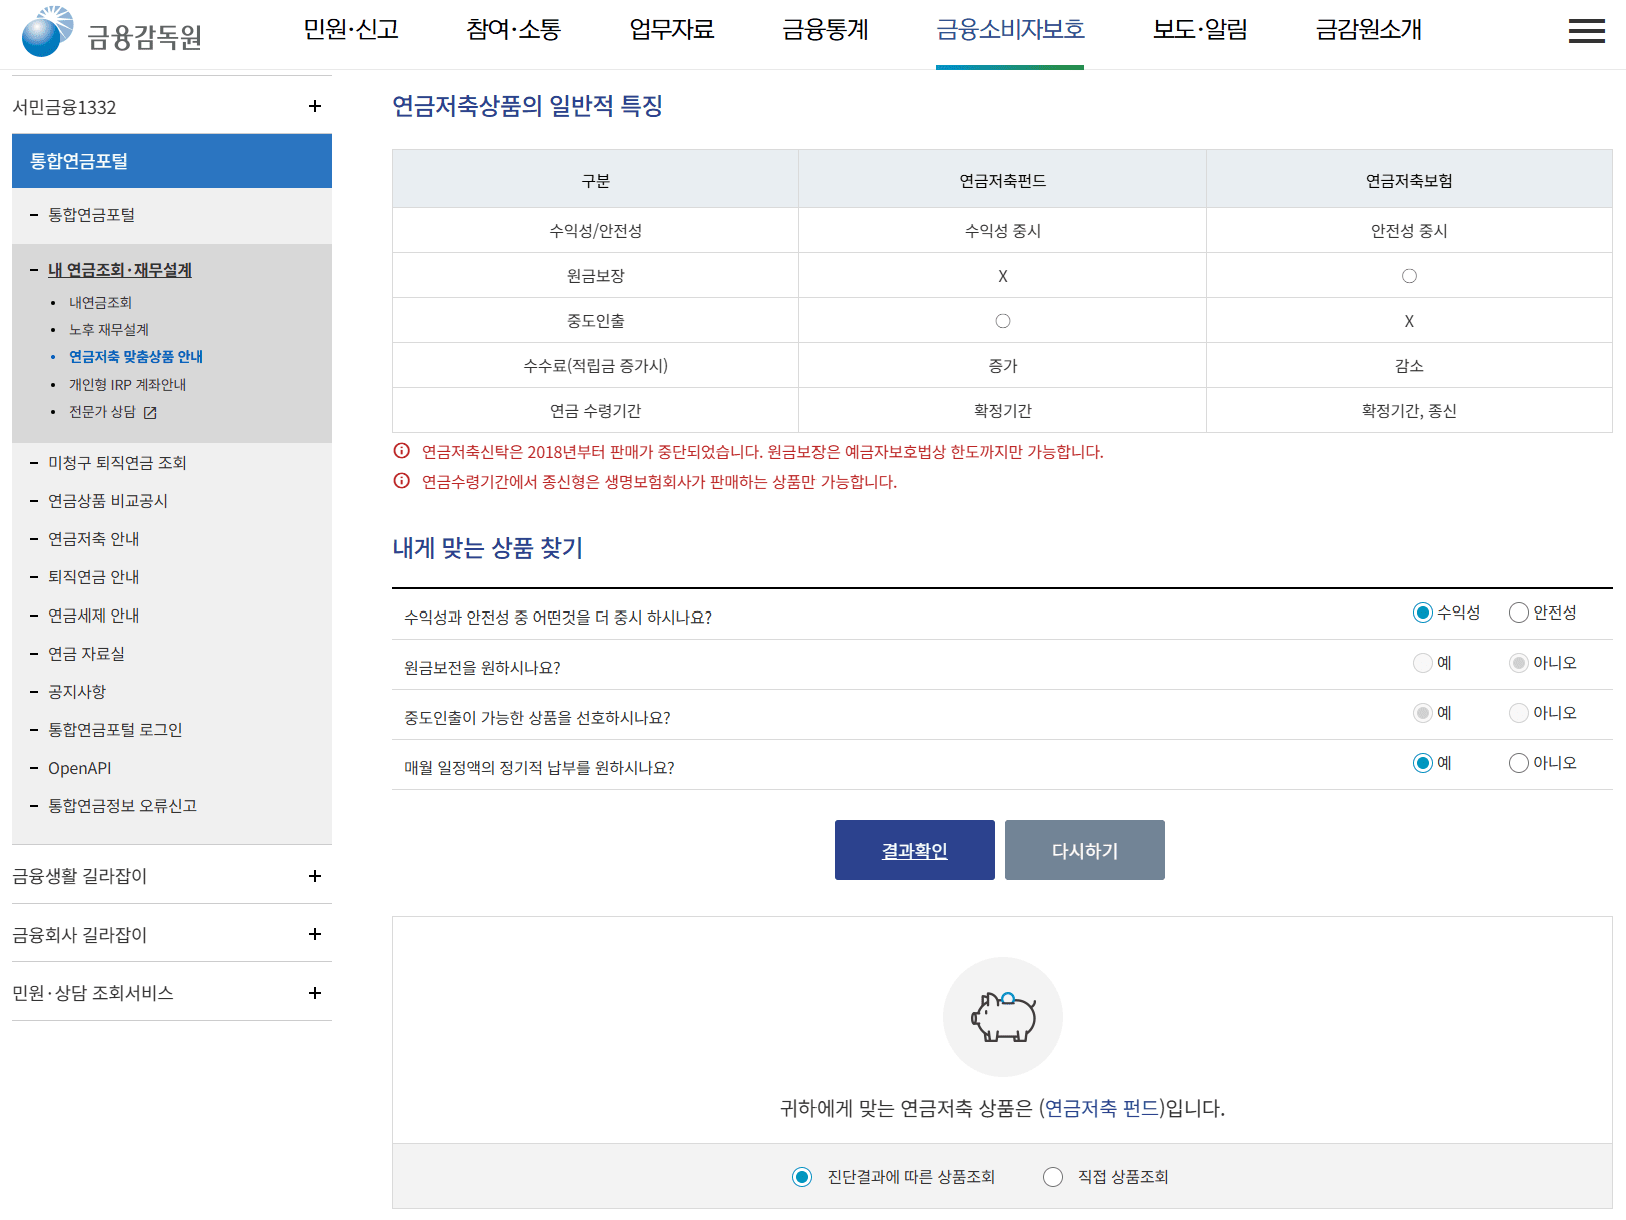Choose 아니오 for 원금보전 question
The height and width of the screenshot is (1220, 1626).
point(1519,663)
